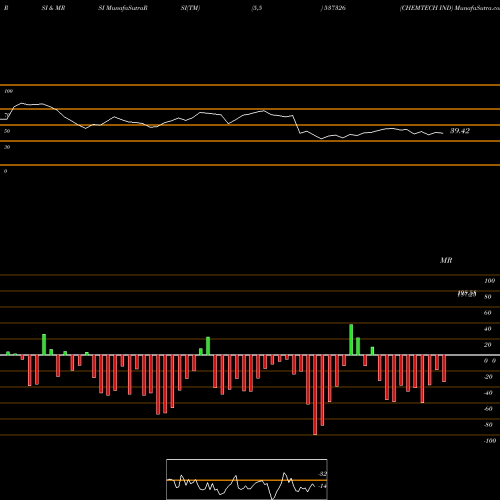Click the longest red histogram bar

[315, 395]
